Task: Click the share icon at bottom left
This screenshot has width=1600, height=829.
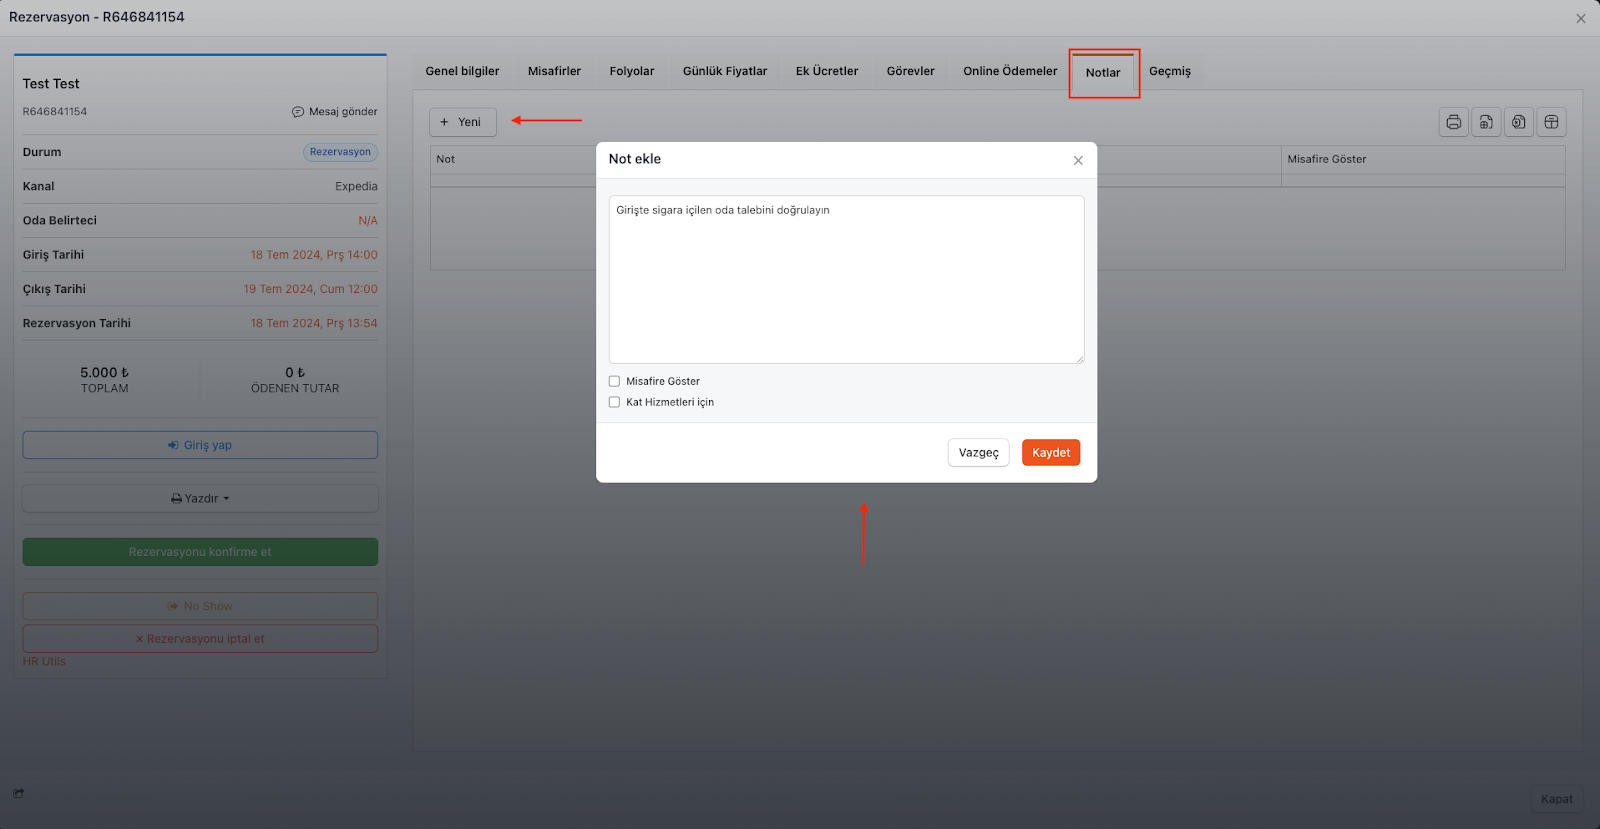Action: click(19, 793)
